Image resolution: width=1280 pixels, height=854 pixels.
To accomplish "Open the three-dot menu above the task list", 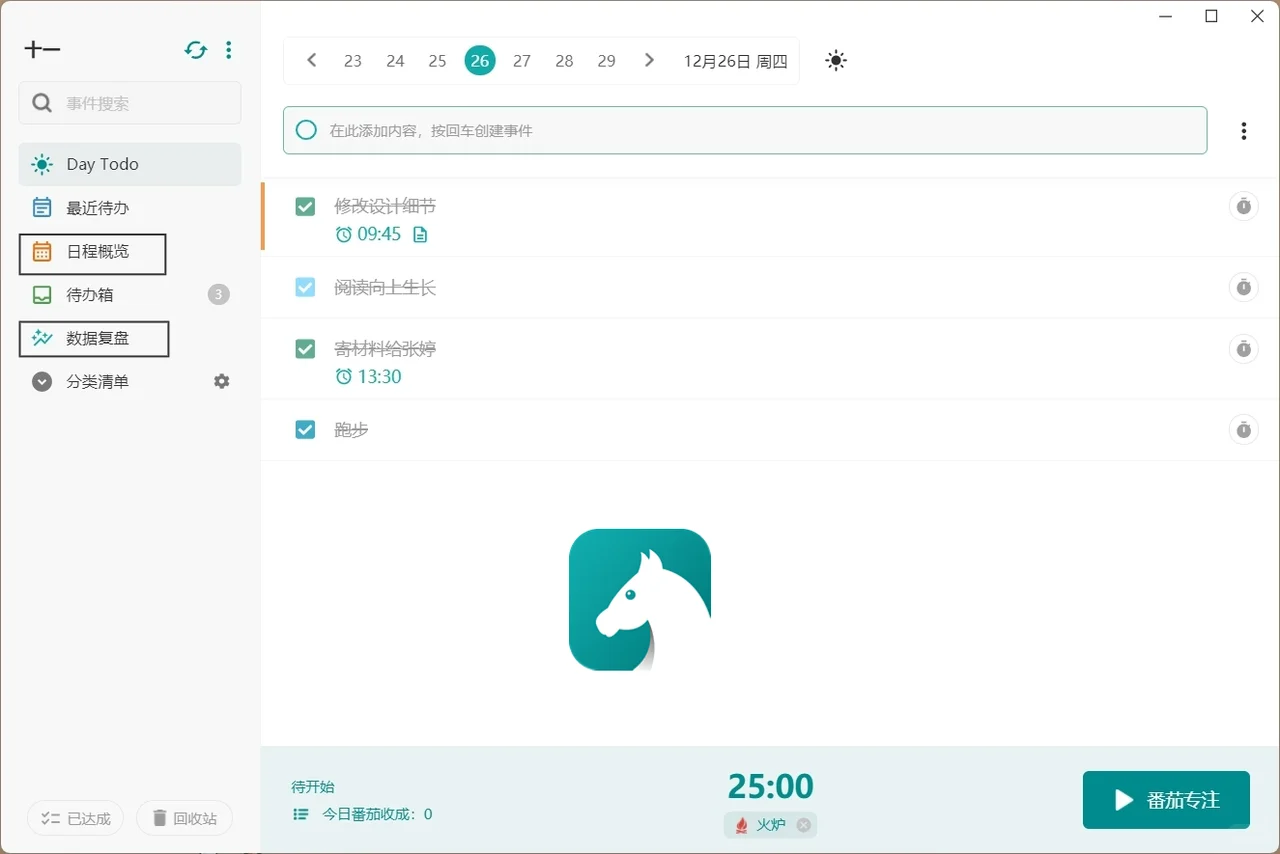I will [1243, 130].
